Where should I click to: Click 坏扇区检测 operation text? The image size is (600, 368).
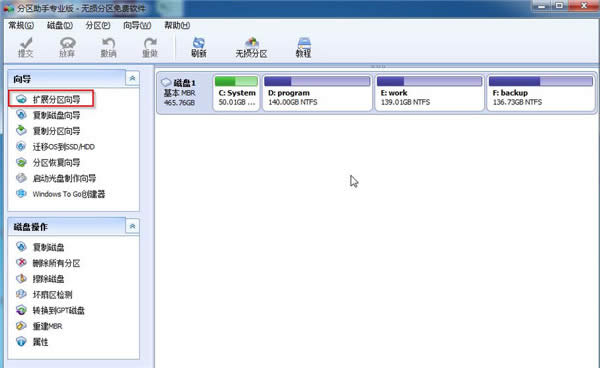pos(52,295)
